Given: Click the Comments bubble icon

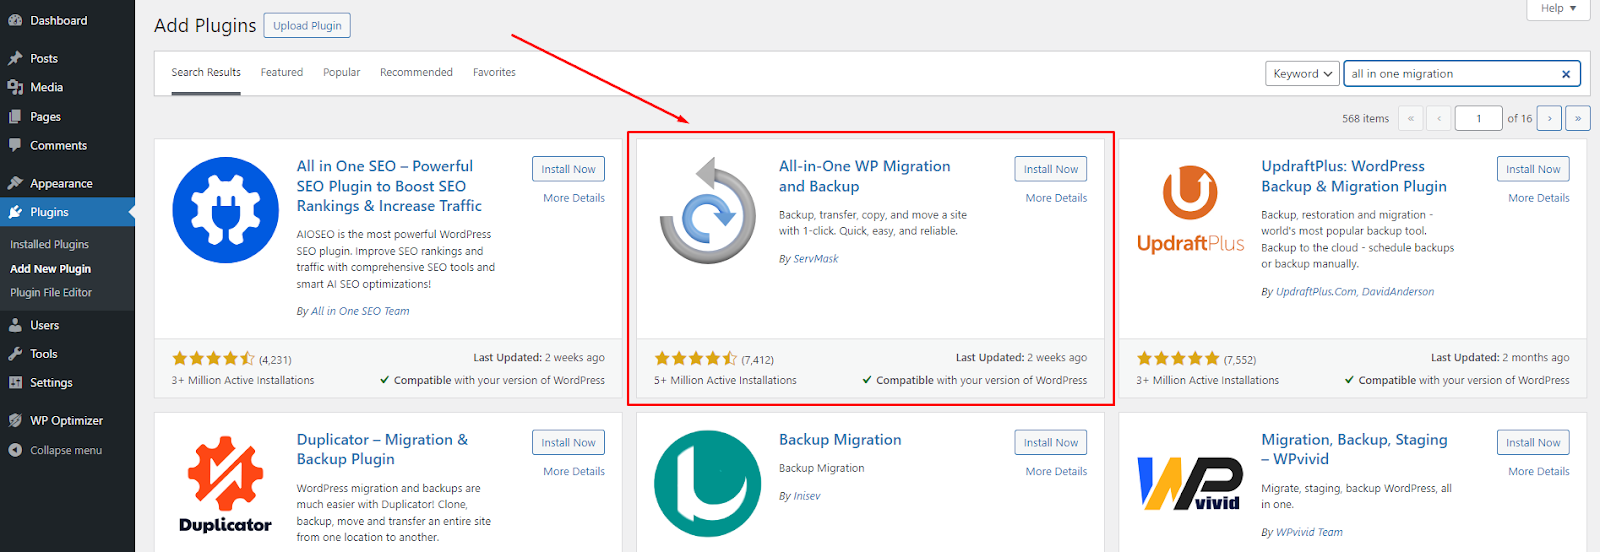Looking at the screenshot, I should [x=15, y=145].
